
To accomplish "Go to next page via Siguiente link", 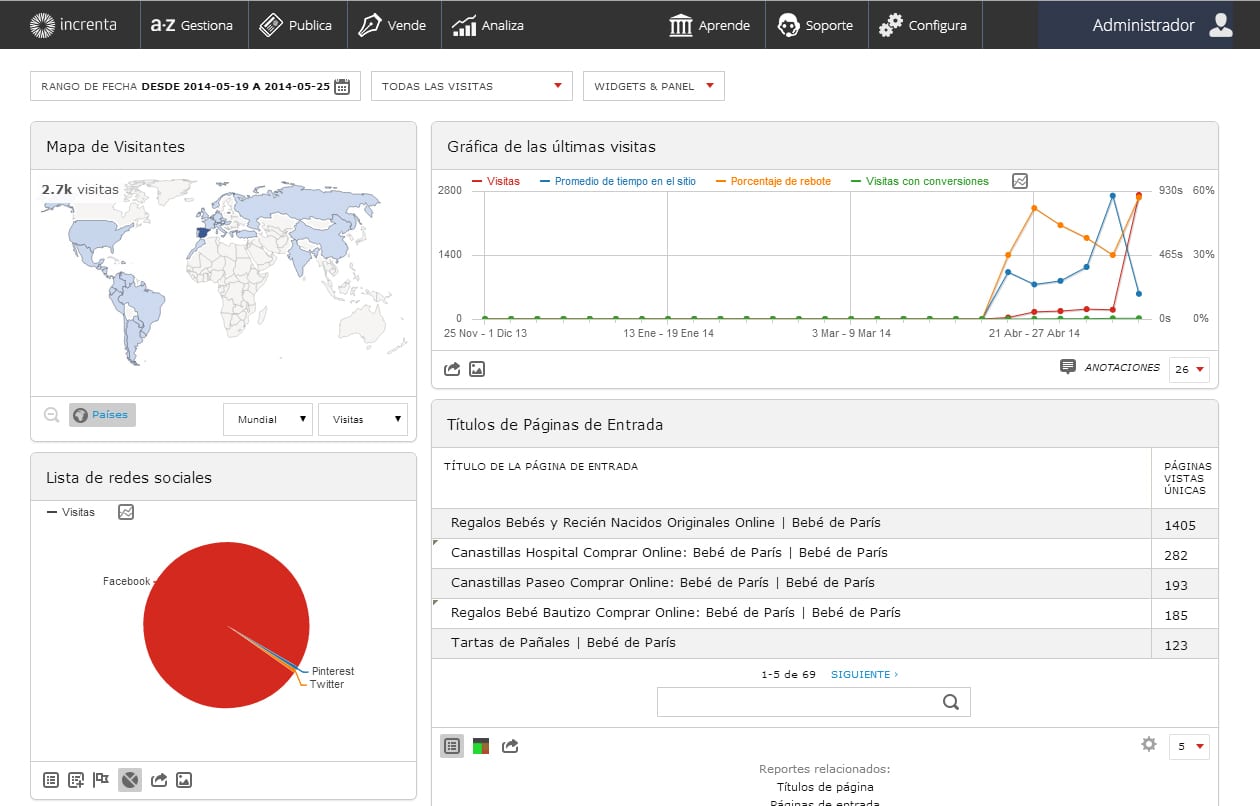I will pos(864,674).
